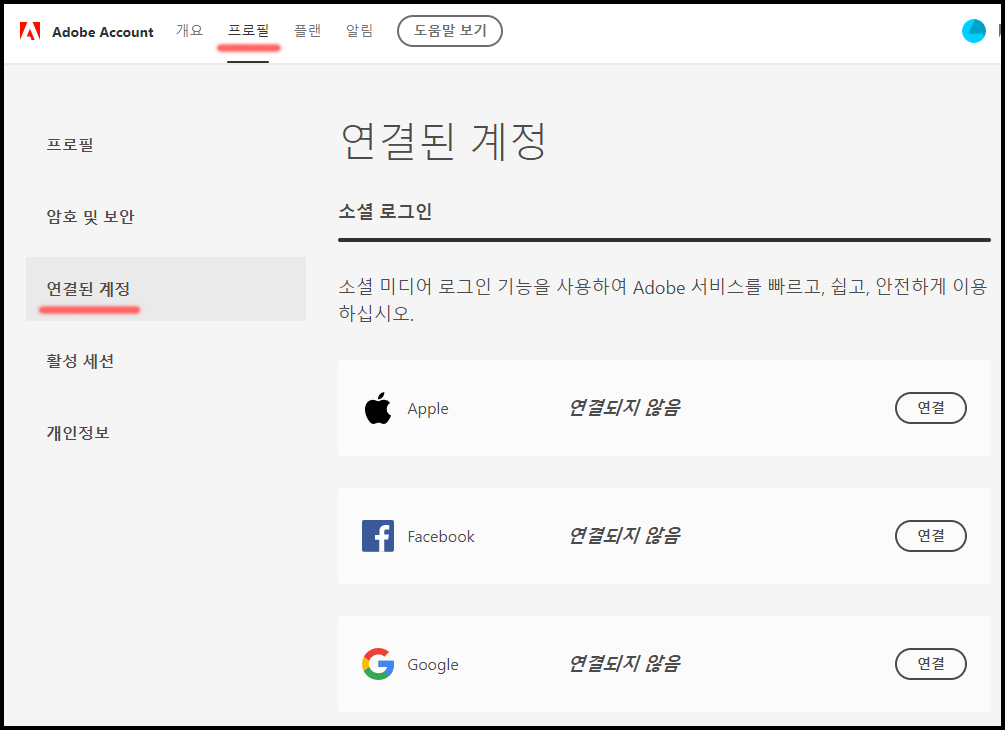The image size is (1005, 730).
Task: Click the Google logo icon
Action: click(378, 664)
